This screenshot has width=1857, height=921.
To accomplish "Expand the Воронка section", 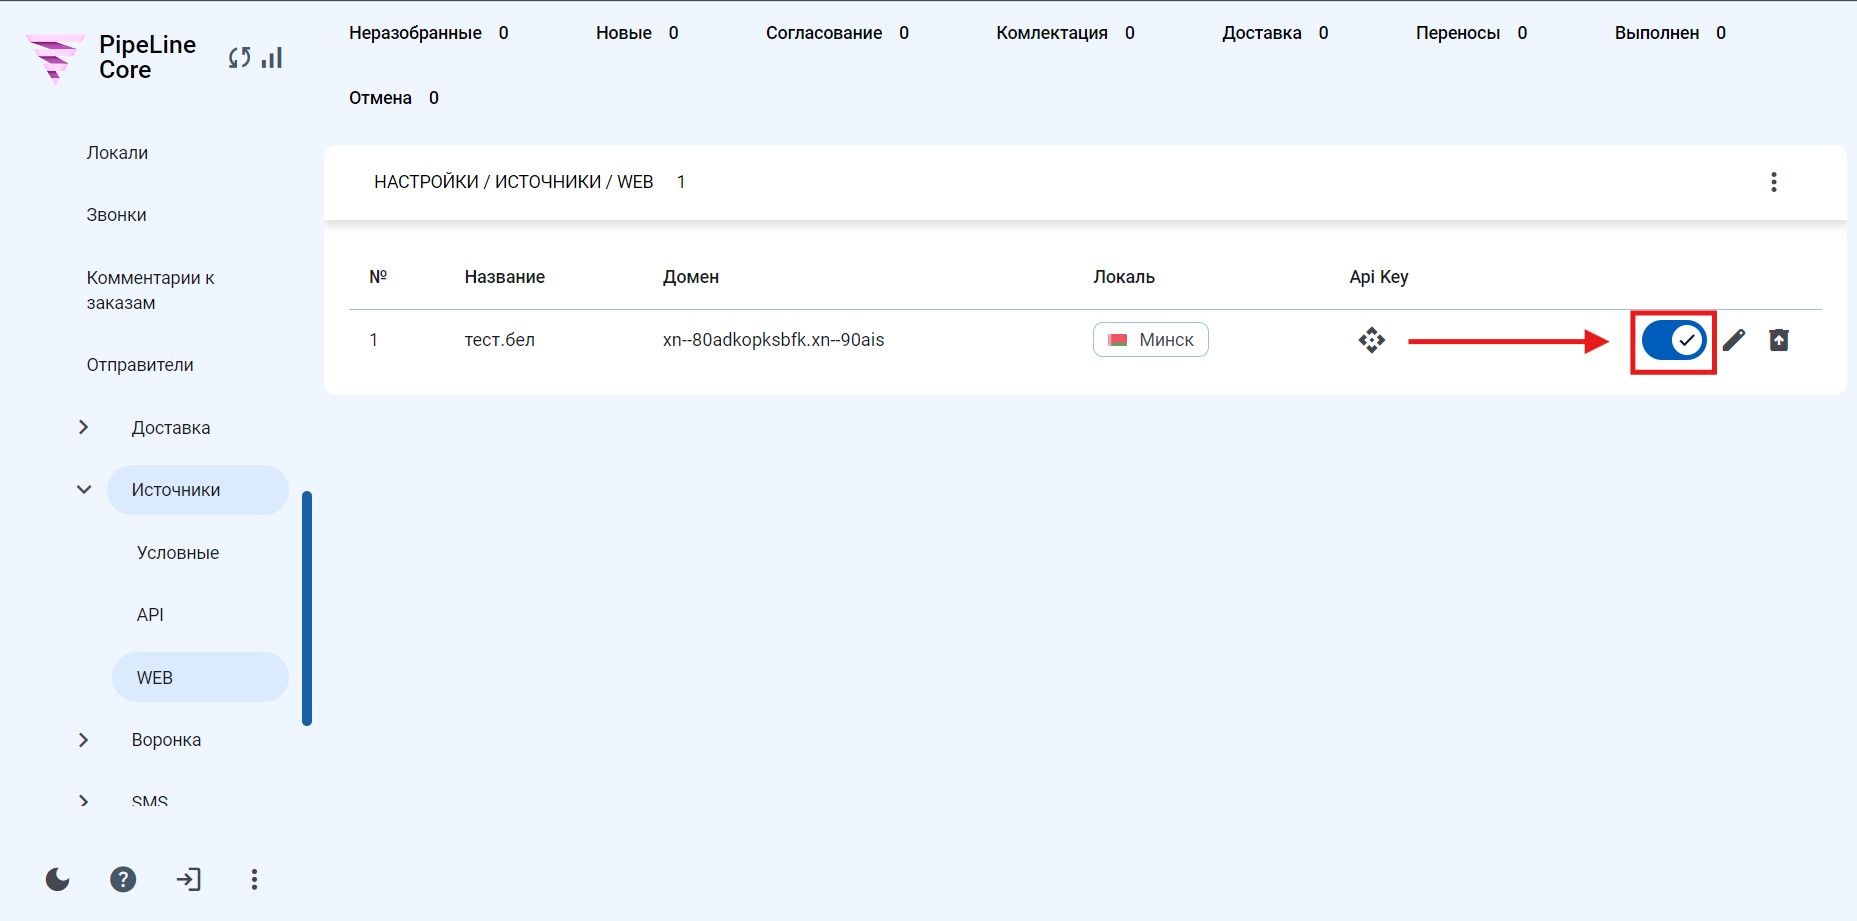I will click(84, 740).
